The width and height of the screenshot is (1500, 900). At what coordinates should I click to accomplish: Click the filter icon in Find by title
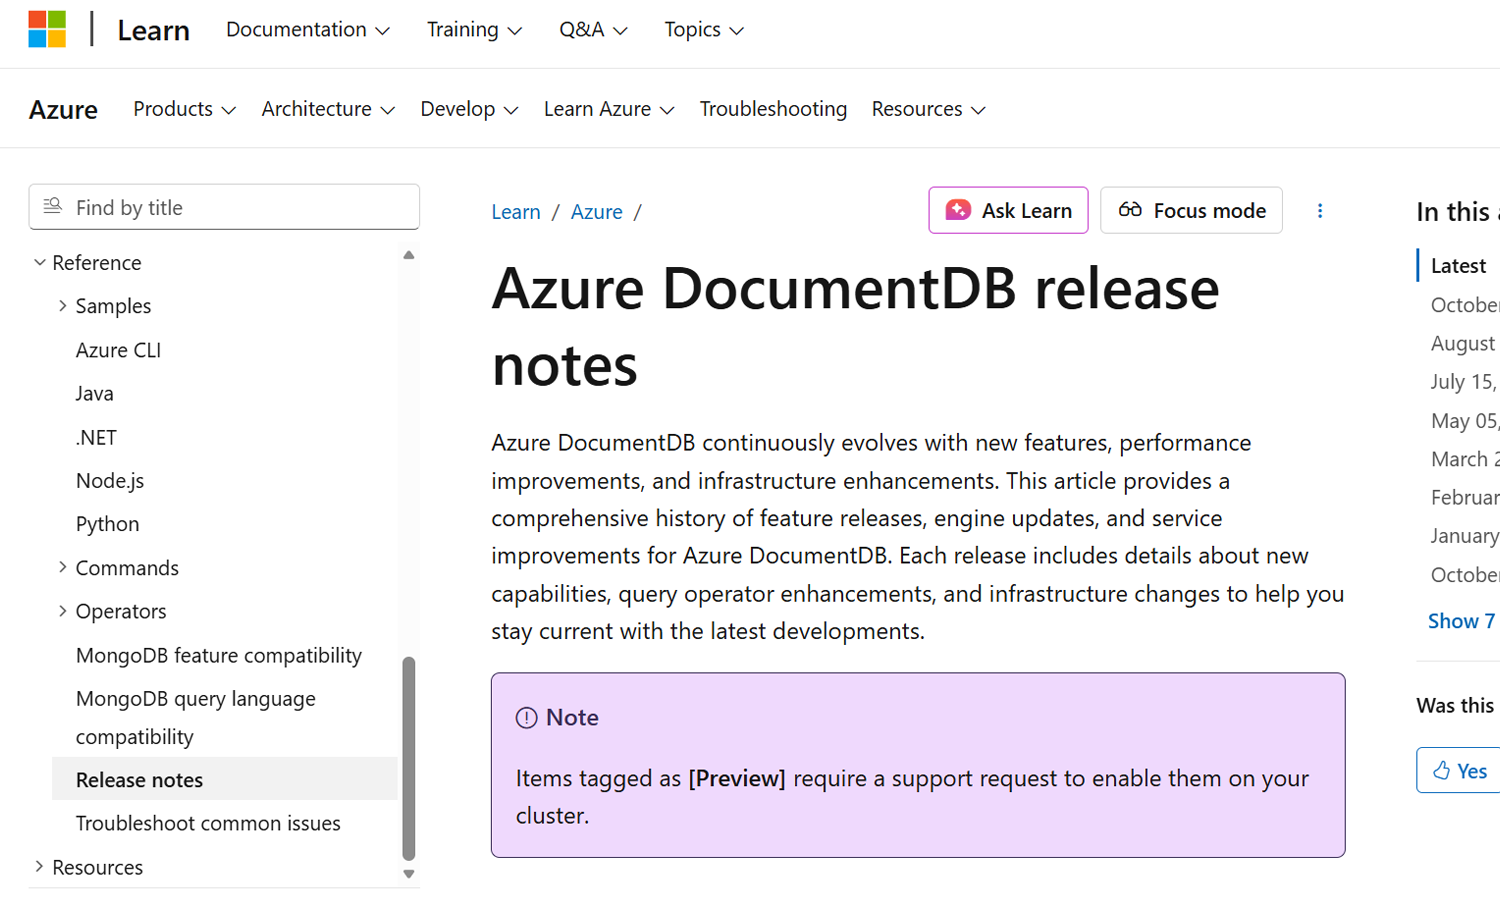pyautogui.click(x=53, y=206)
